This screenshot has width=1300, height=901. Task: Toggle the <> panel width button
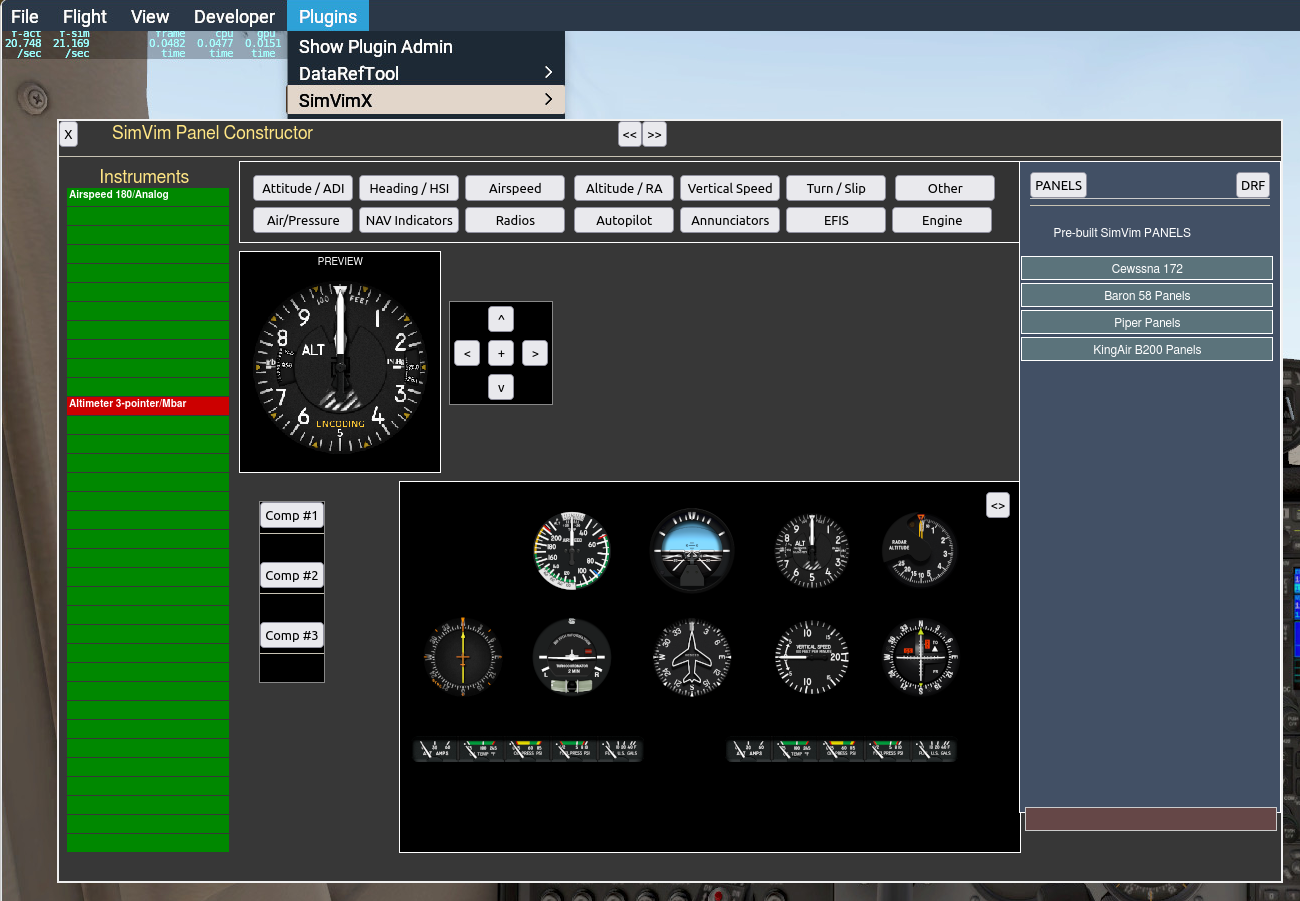pyautogui.click(x=998, y=505)
